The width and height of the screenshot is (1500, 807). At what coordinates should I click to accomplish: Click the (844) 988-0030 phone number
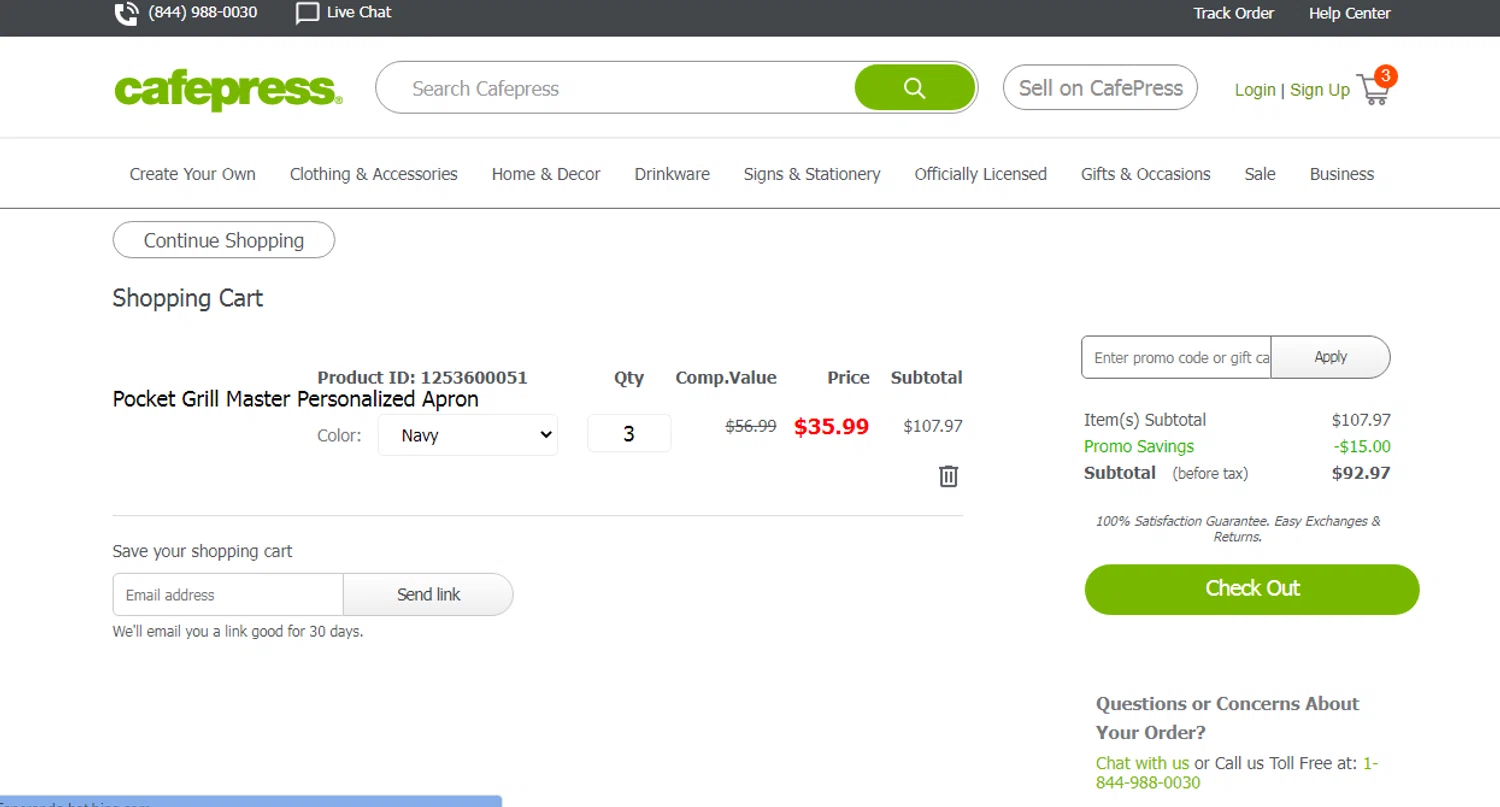click(x=203, y=12)
